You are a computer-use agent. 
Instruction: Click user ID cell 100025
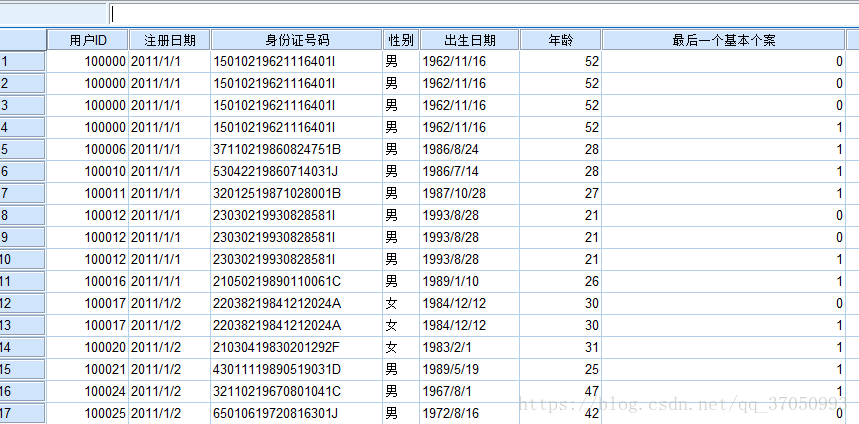pos(88,414)
